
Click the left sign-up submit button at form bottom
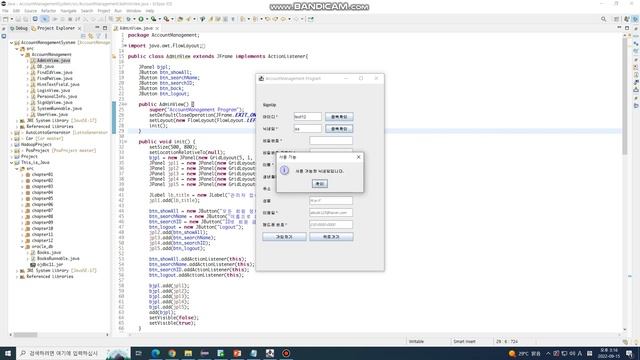coord(284,237)
